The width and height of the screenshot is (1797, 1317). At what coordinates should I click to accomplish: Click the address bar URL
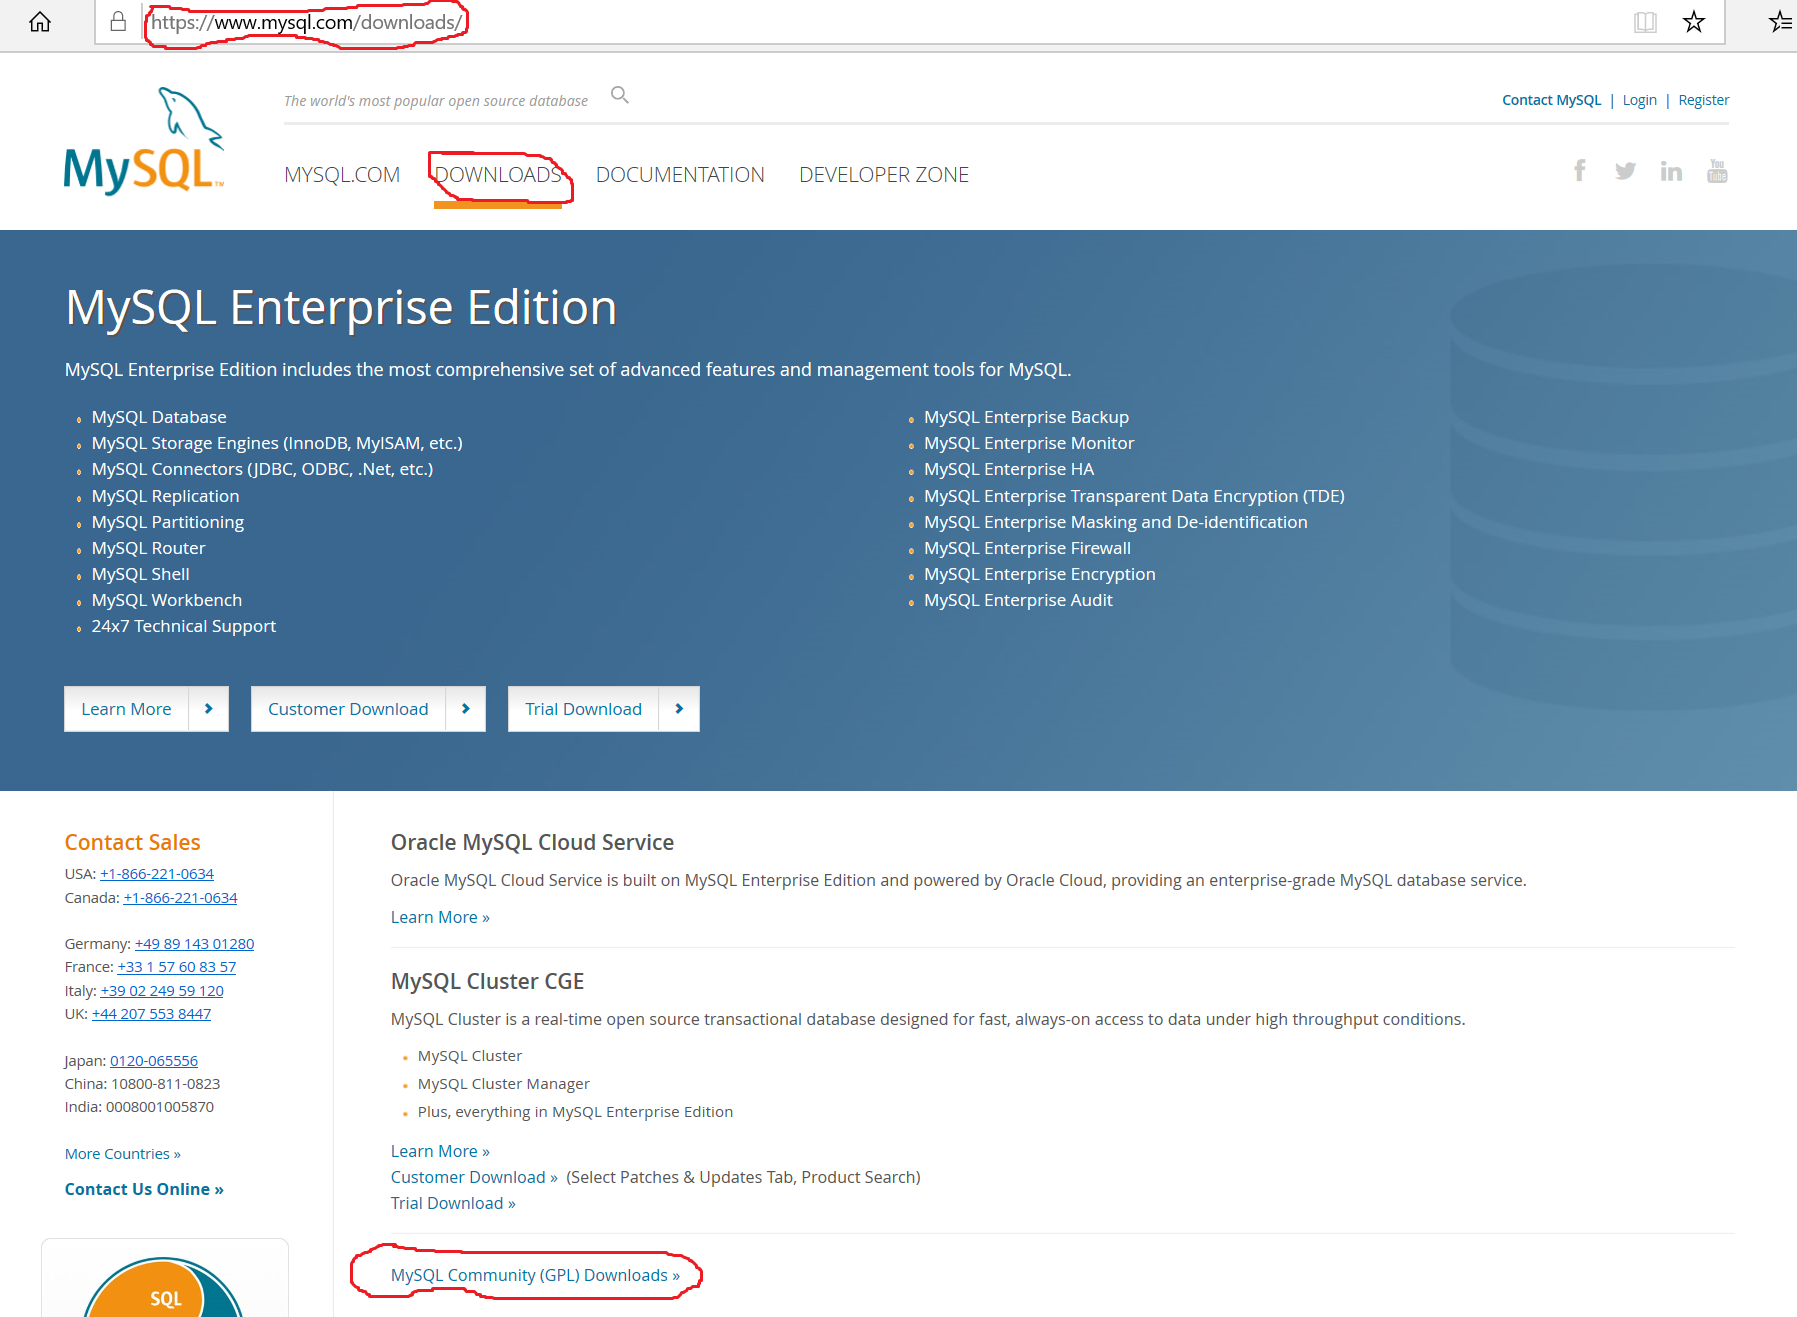(306, 22)
